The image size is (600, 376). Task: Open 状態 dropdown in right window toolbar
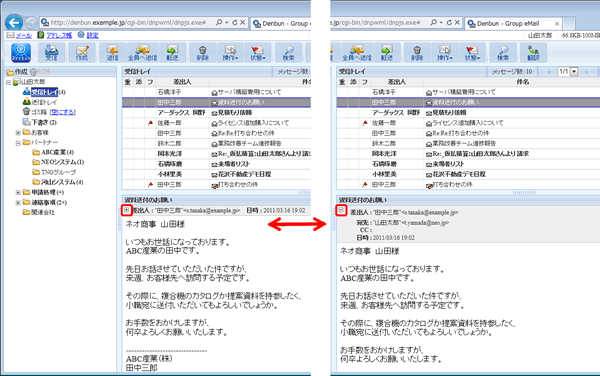click(x=472, y=53)
